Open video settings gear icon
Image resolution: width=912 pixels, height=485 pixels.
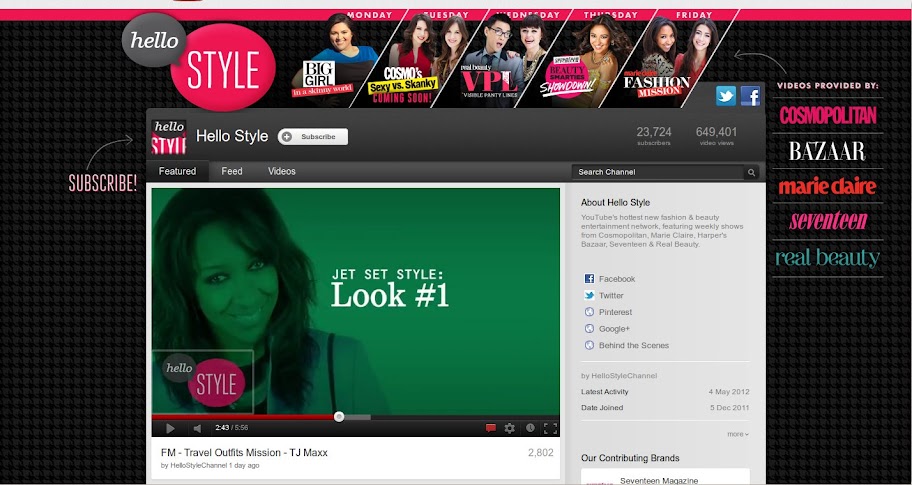coord(510,429)
